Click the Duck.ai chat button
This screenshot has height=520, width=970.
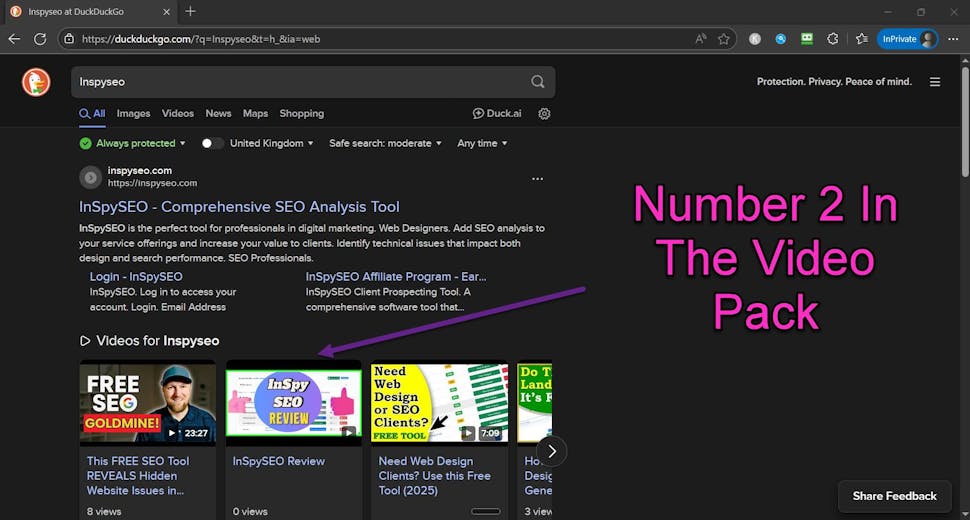(x=497, y=114)
